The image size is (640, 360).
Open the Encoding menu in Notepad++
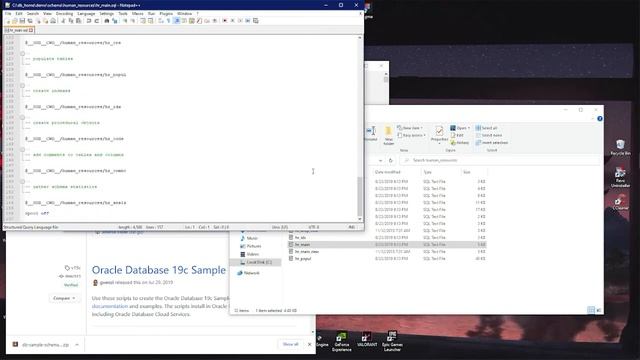point(64,13)
